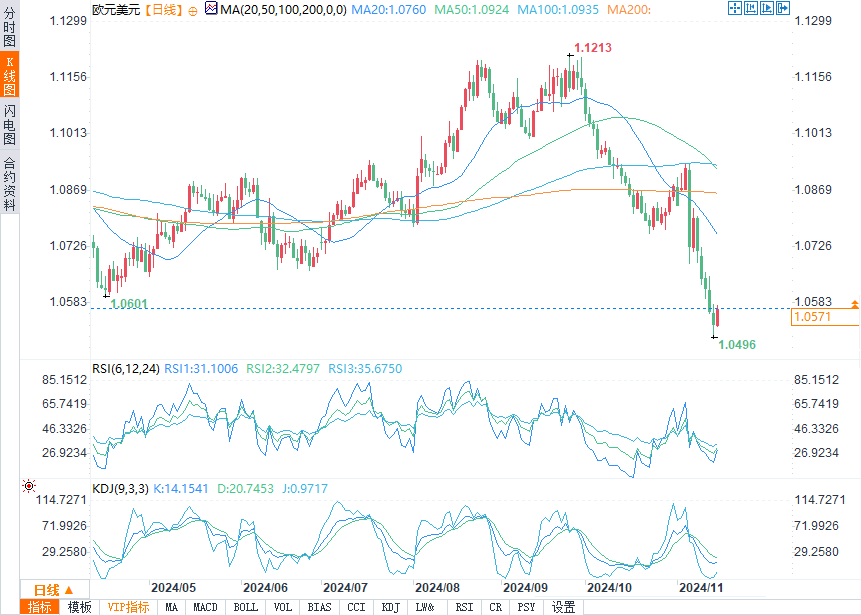Click the RSI(6,12,24) parameter label
Screen dimensions: 861x615
(126, 368)
